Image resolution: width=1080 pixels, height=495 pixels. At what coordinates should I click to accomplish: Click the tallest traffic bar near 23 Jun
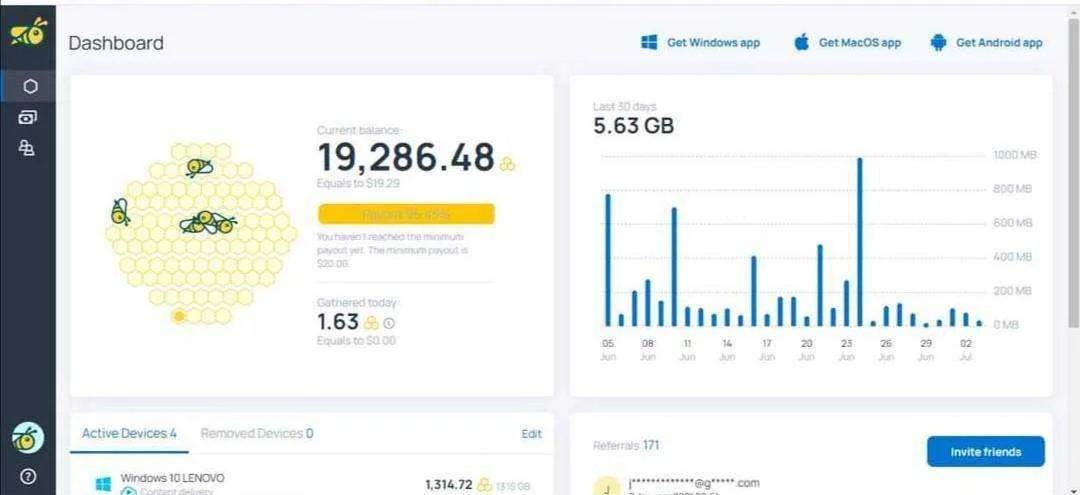pos(860,242)
